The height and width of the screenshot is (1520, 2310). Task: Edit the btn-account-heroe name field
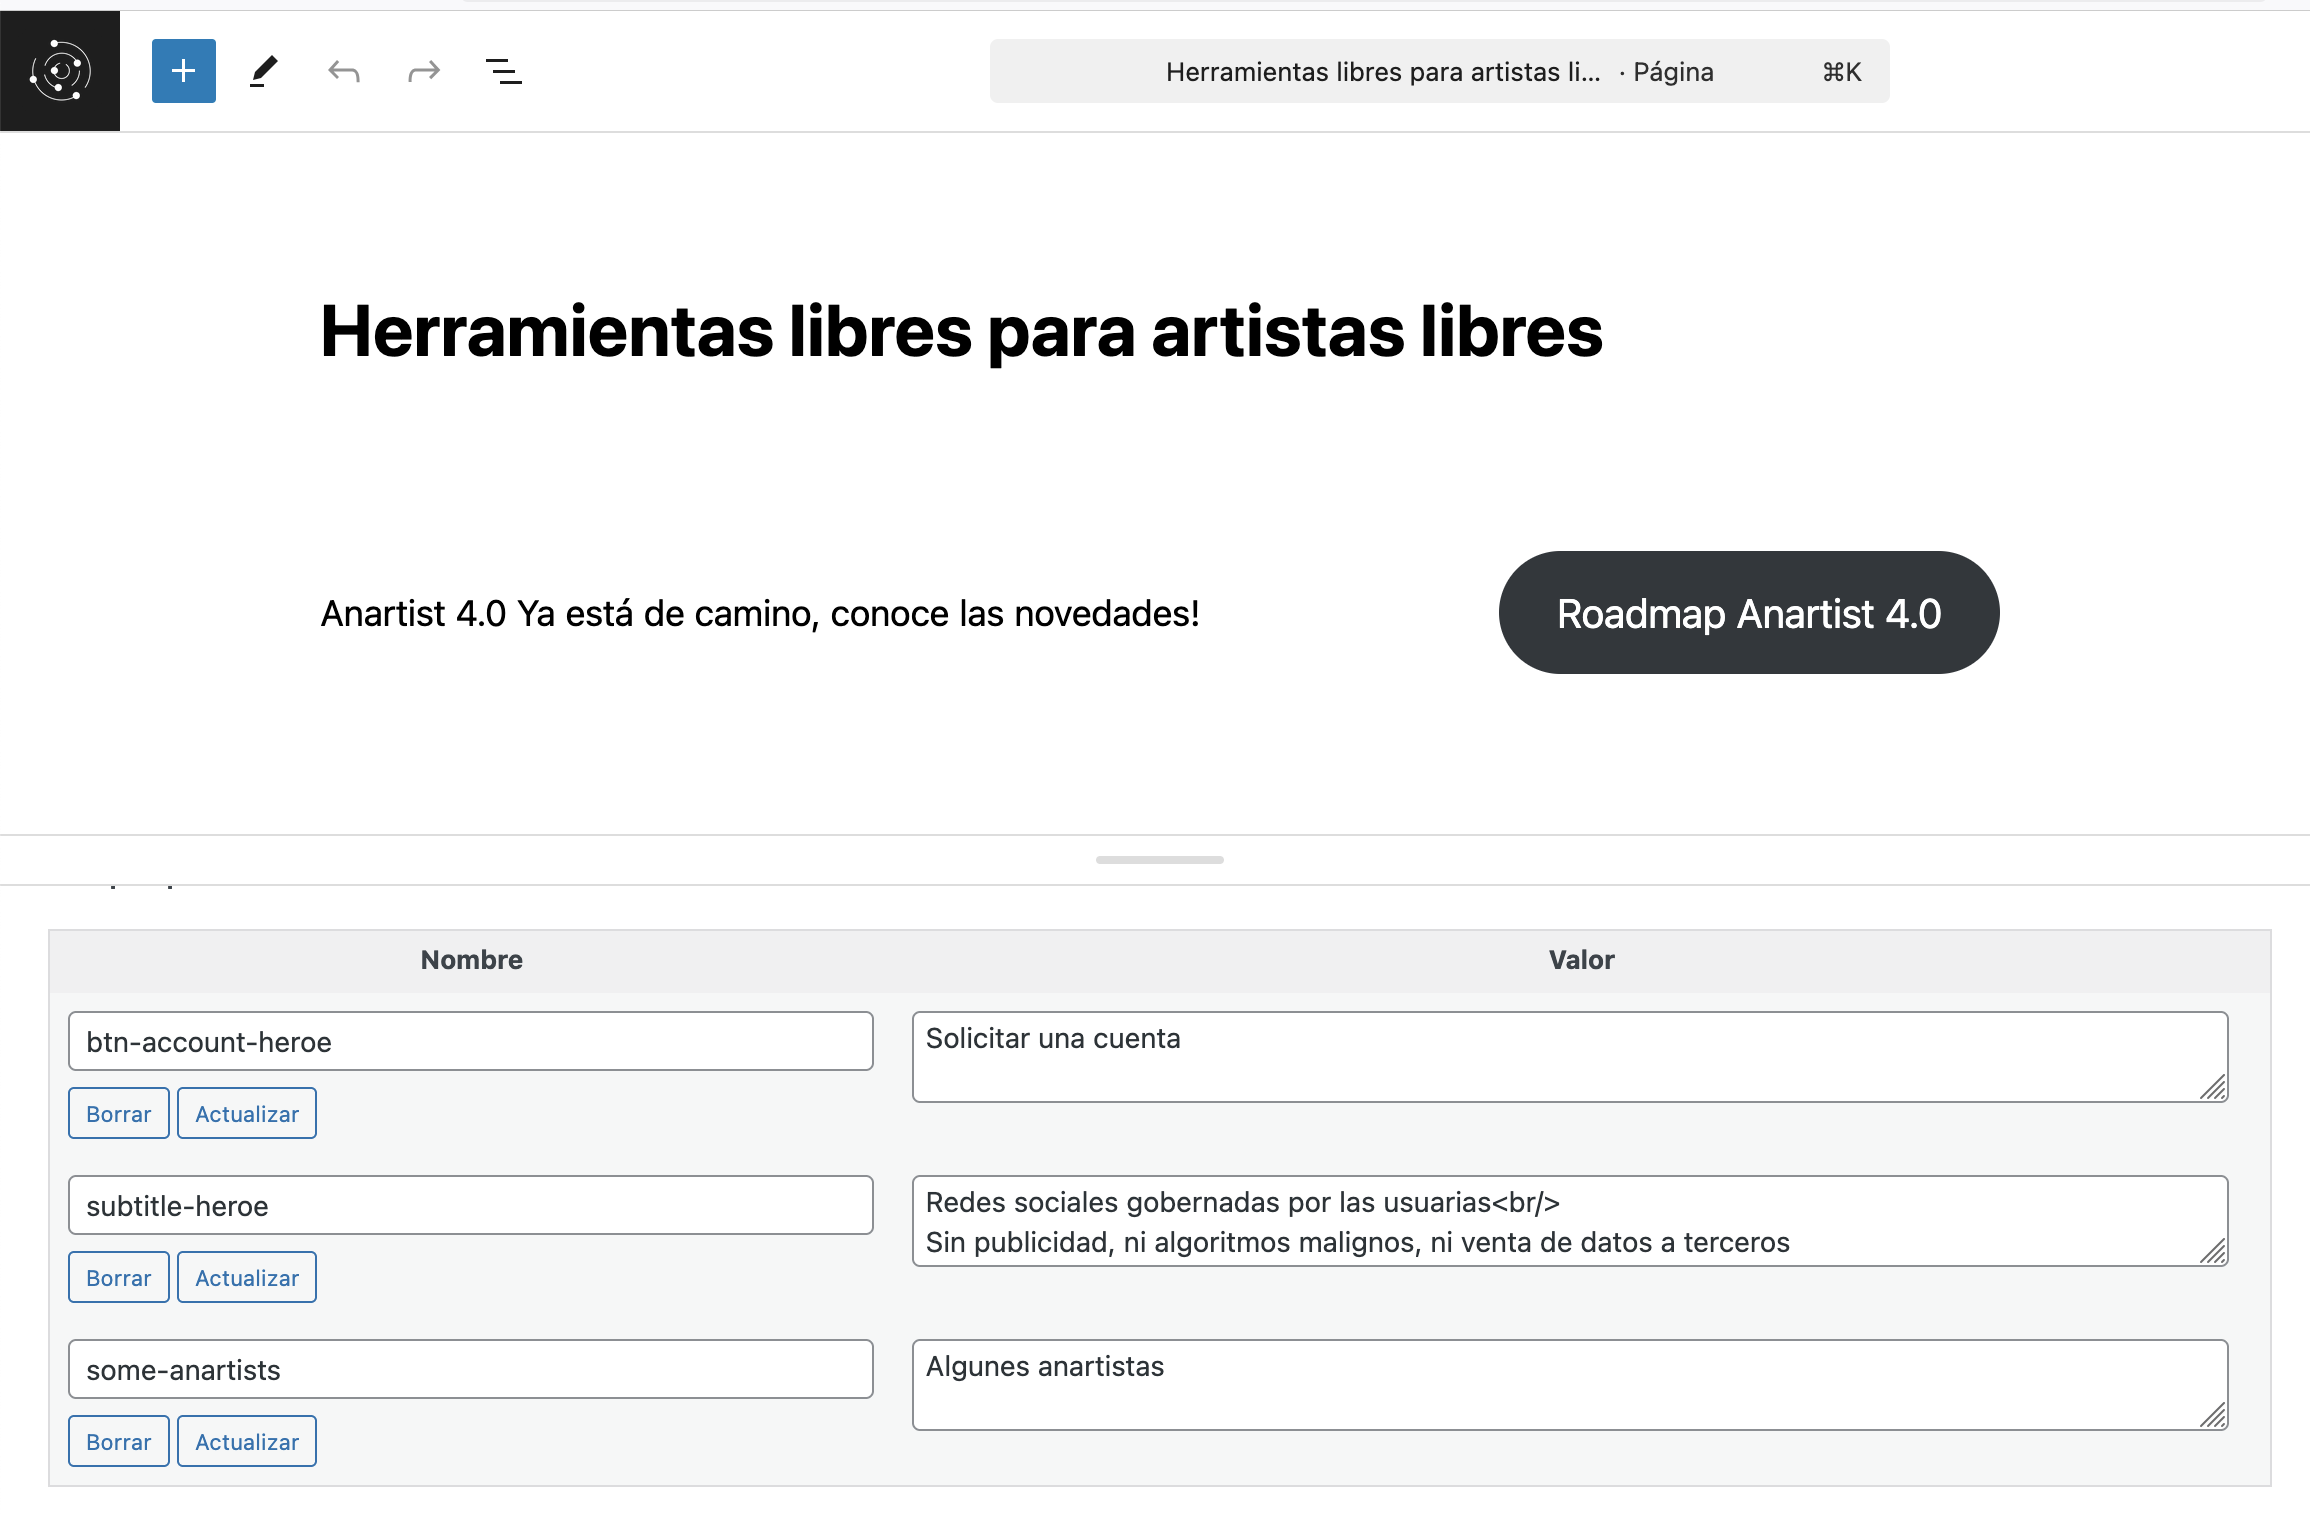pyautogui.click(x=471, y=1041)
